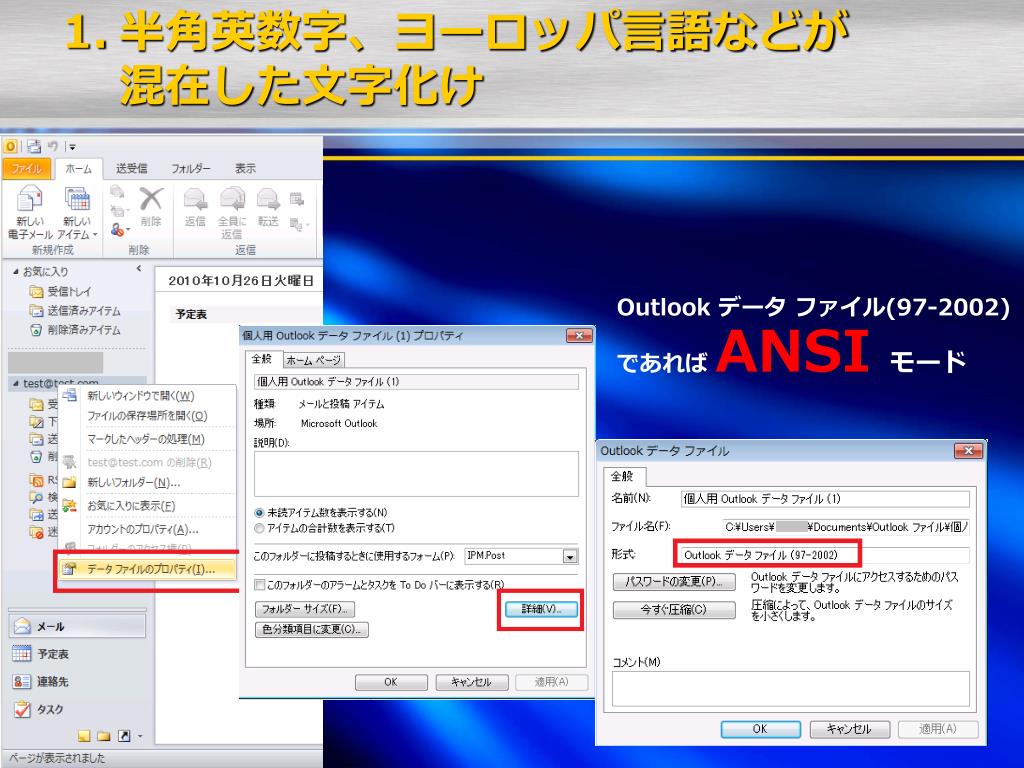The image size is (1024, 768).
Task: Click Cancel in Outlook Data File dialog
Action: (x=849, y=729)
